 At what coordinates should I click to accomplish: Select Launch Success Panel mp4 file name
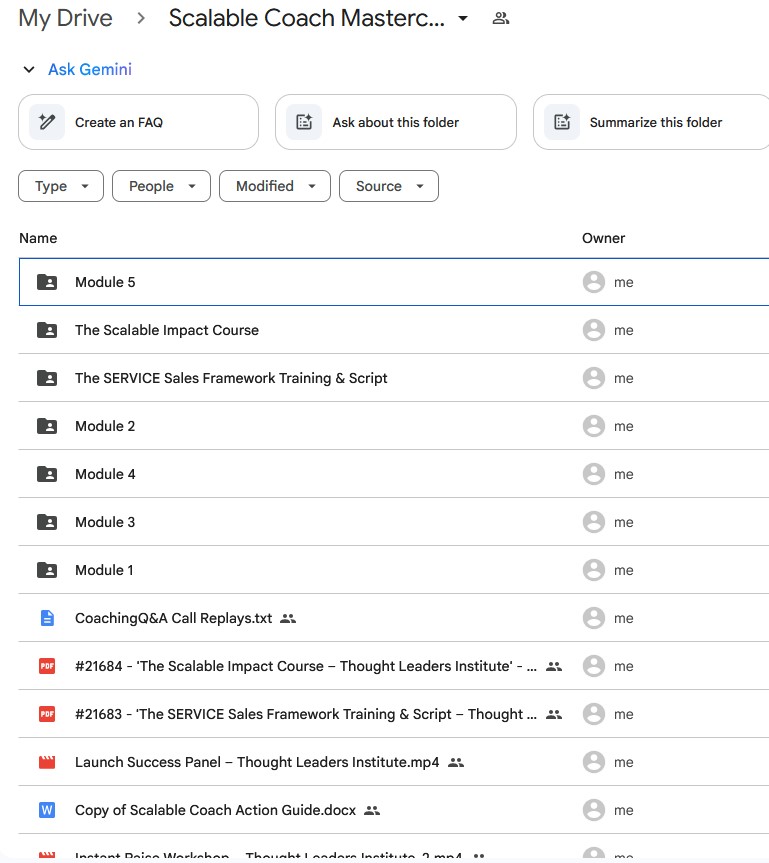[257, 762]
